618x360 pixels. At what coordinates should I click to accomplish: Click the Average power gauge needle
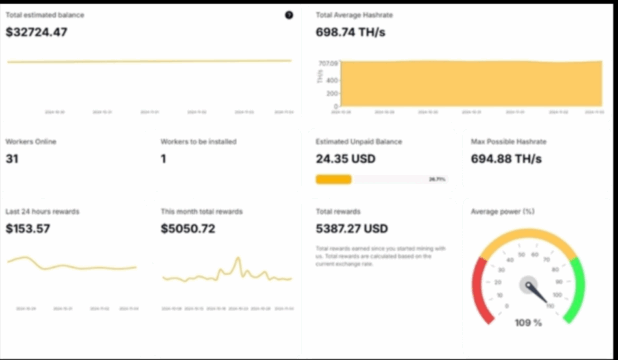coord(537,292)
